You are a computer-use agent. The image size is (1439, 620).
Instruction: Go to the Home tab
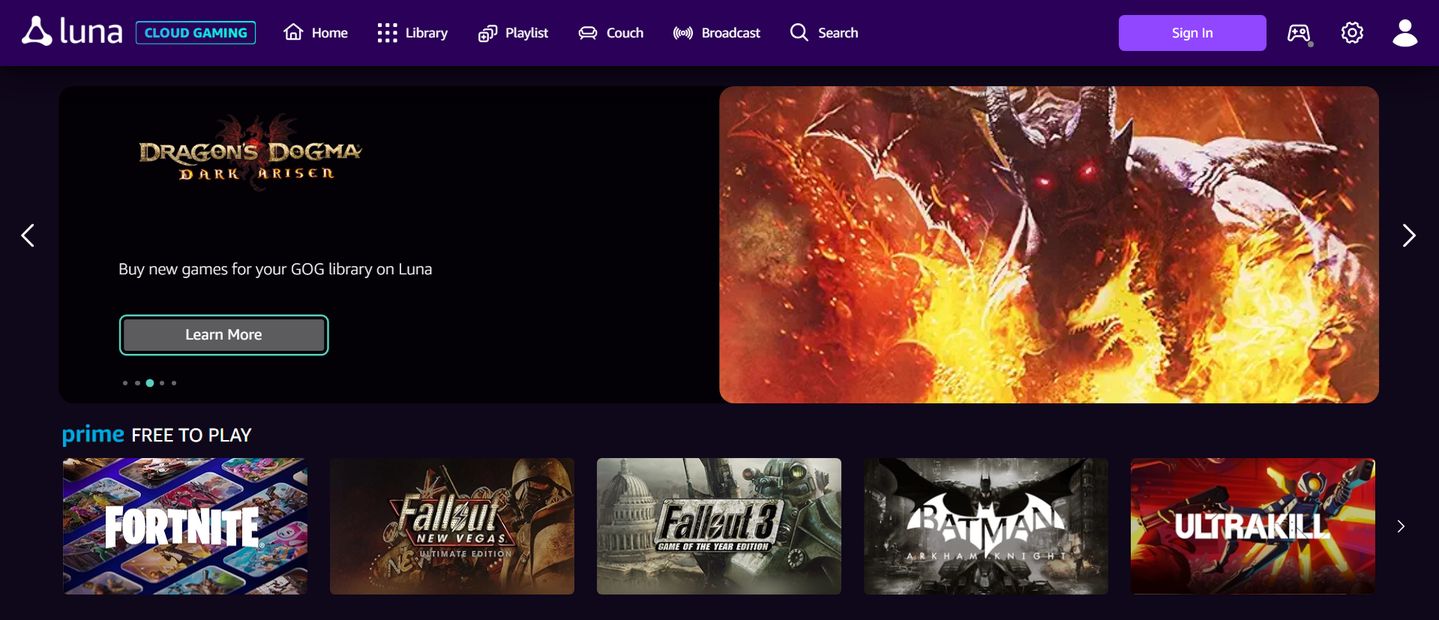[x=316, y=33]
